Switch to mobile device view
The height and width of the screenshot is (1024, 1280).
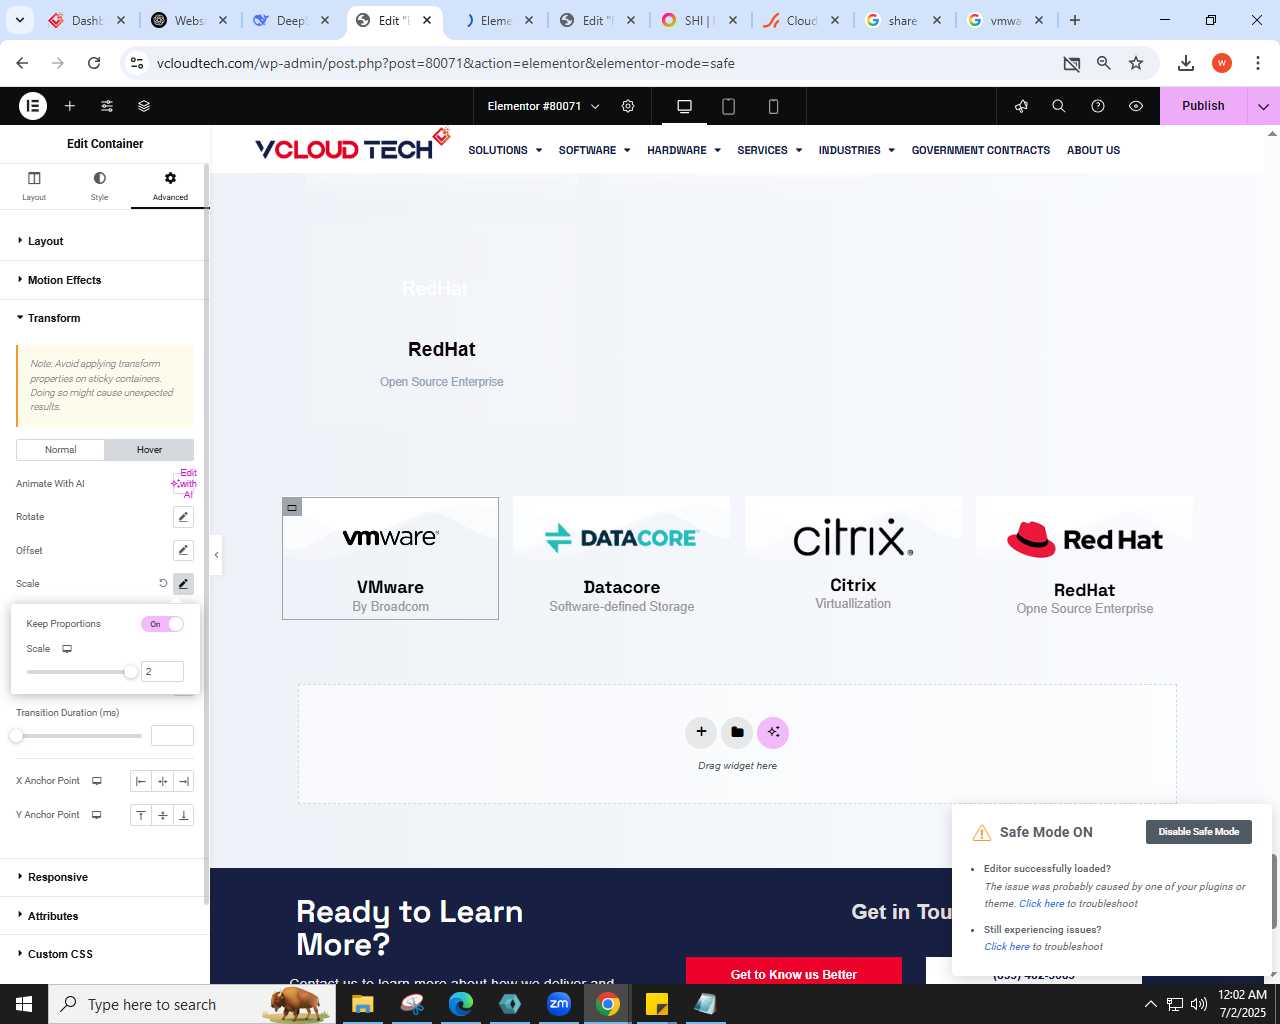tap(773, 106)
